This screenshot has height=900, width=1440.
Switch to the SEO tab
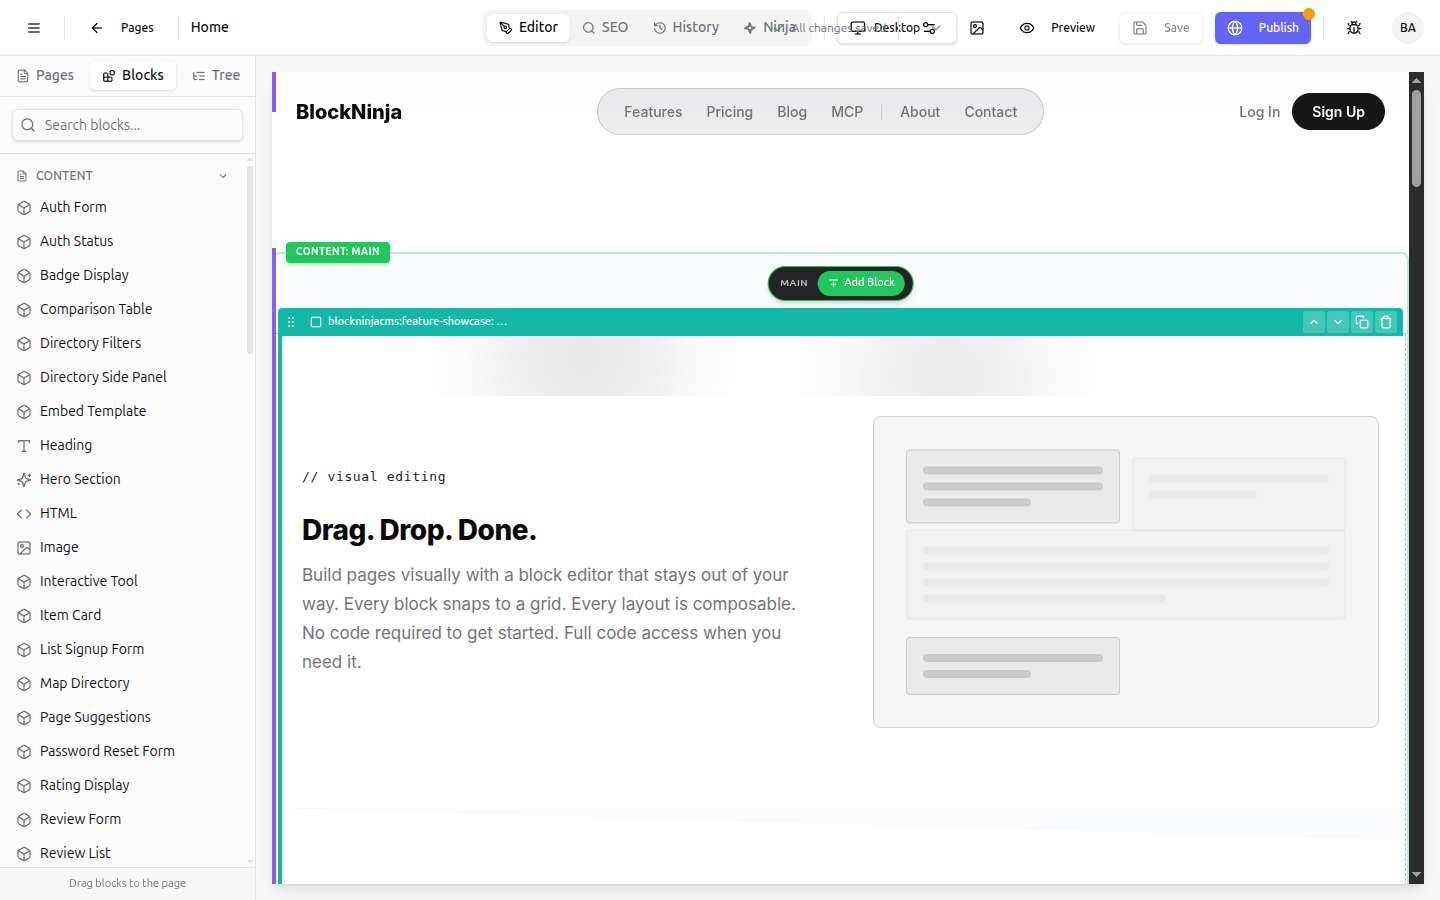click(x=606, y=28)
